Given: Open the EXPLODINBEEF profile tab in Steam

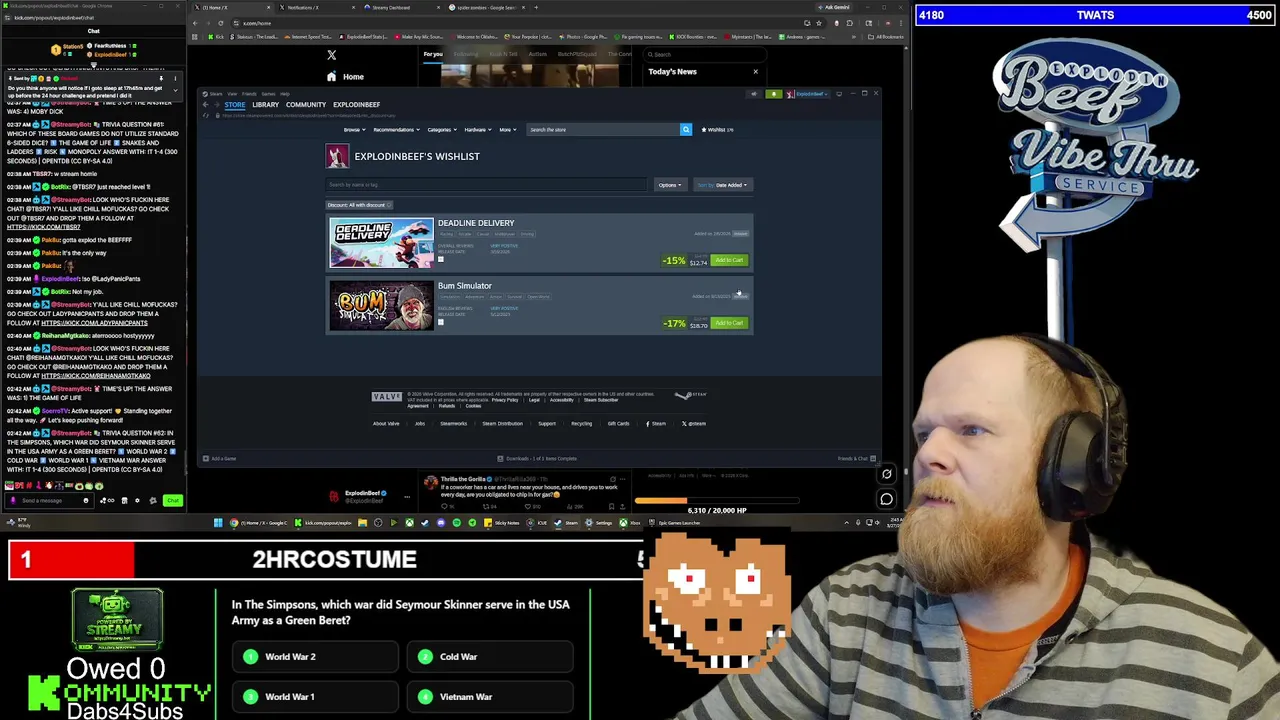Looking at the screenshot, I should 356,104.
